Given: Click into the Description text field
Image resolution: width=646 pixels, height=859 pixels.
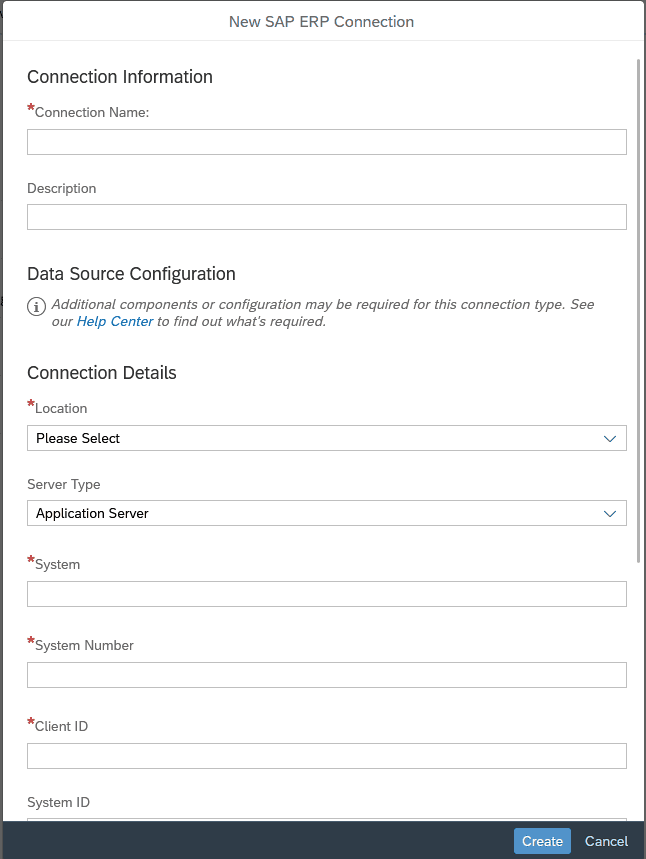Looking at the screenshot, I should pyautogui.click(x=326, y=217).
